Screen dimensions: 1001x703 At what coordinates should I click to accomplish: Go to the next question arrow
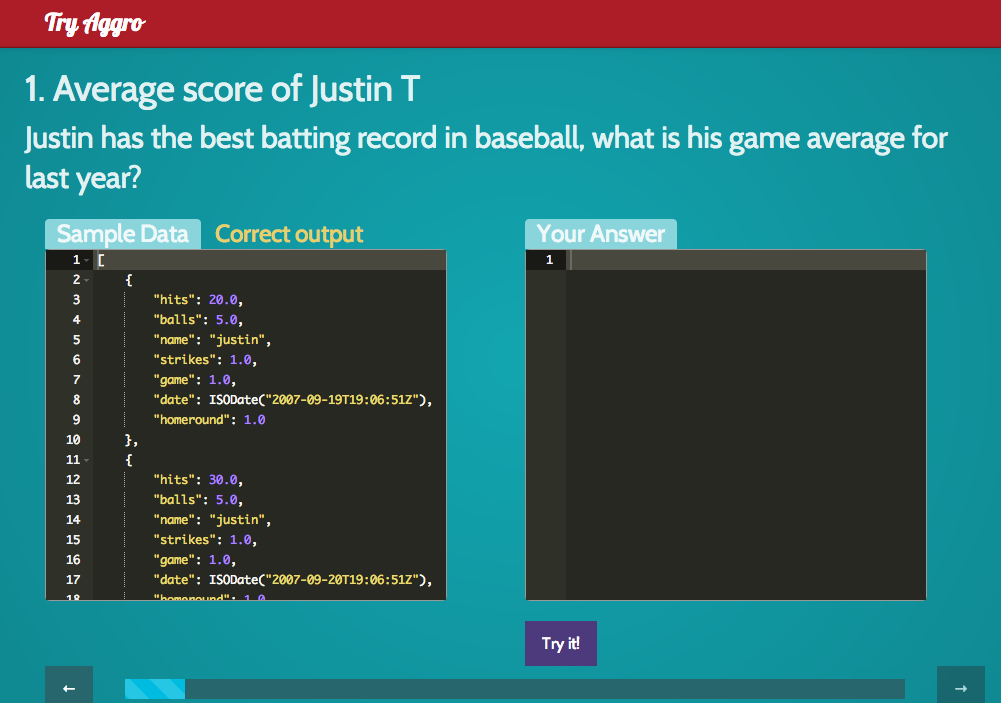[960, 687]
